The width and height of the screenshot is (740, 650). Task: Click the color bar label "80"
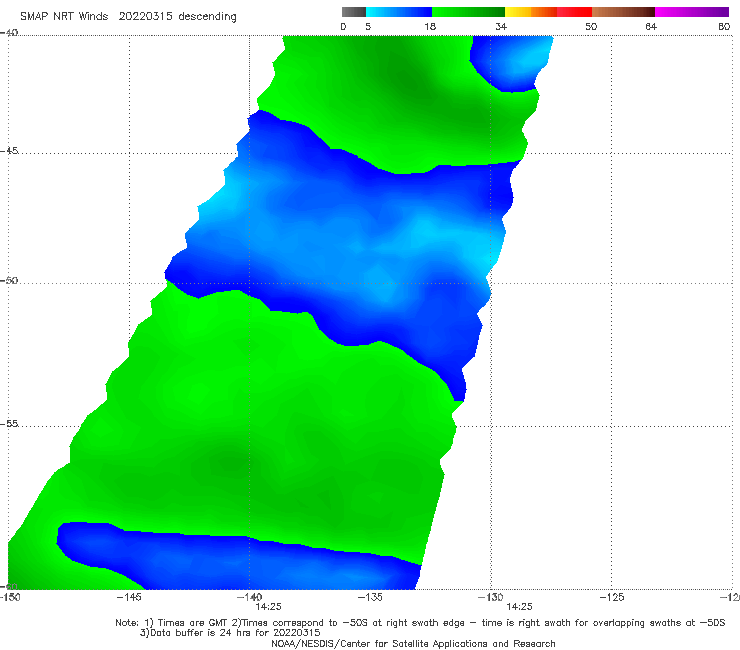pos(724,26)
